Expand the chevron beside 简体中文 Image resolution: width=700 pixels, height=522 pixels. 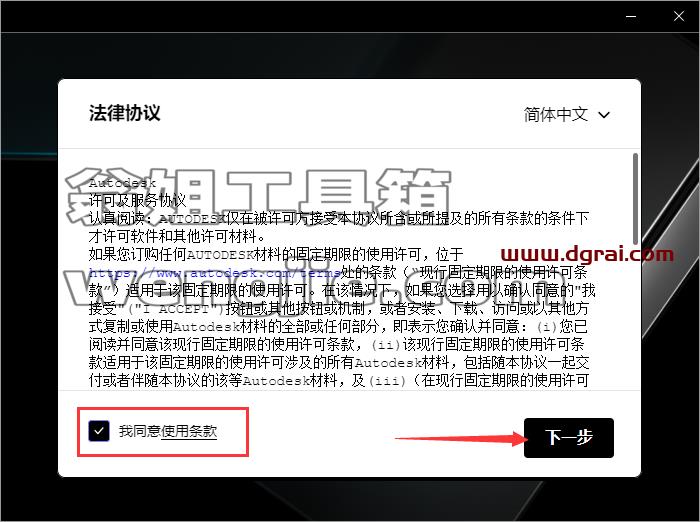tap(604, 115)
